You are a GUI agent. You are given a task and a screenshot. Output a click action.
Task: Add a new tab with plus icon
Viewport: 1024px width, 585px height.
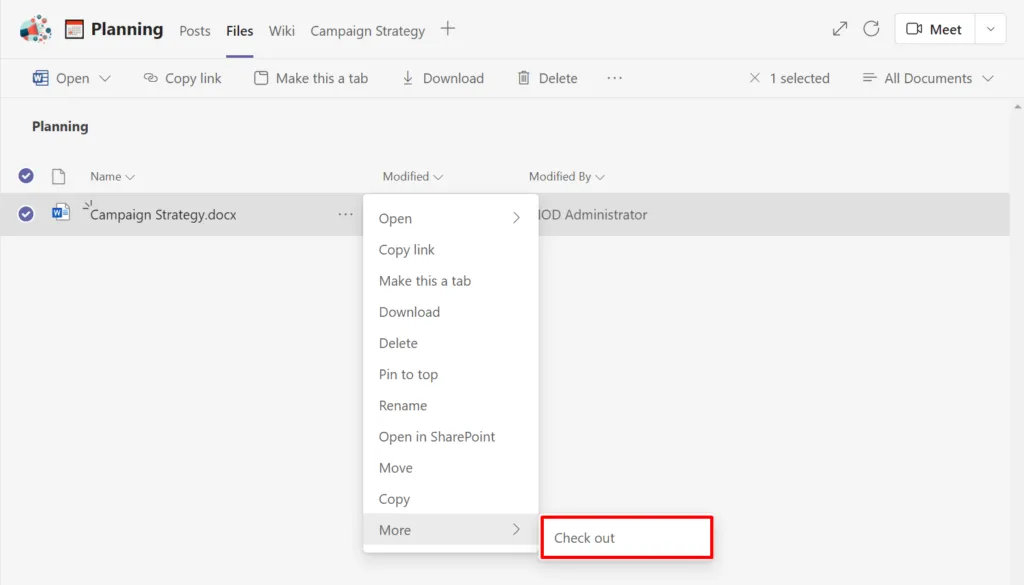pos(447,29)
